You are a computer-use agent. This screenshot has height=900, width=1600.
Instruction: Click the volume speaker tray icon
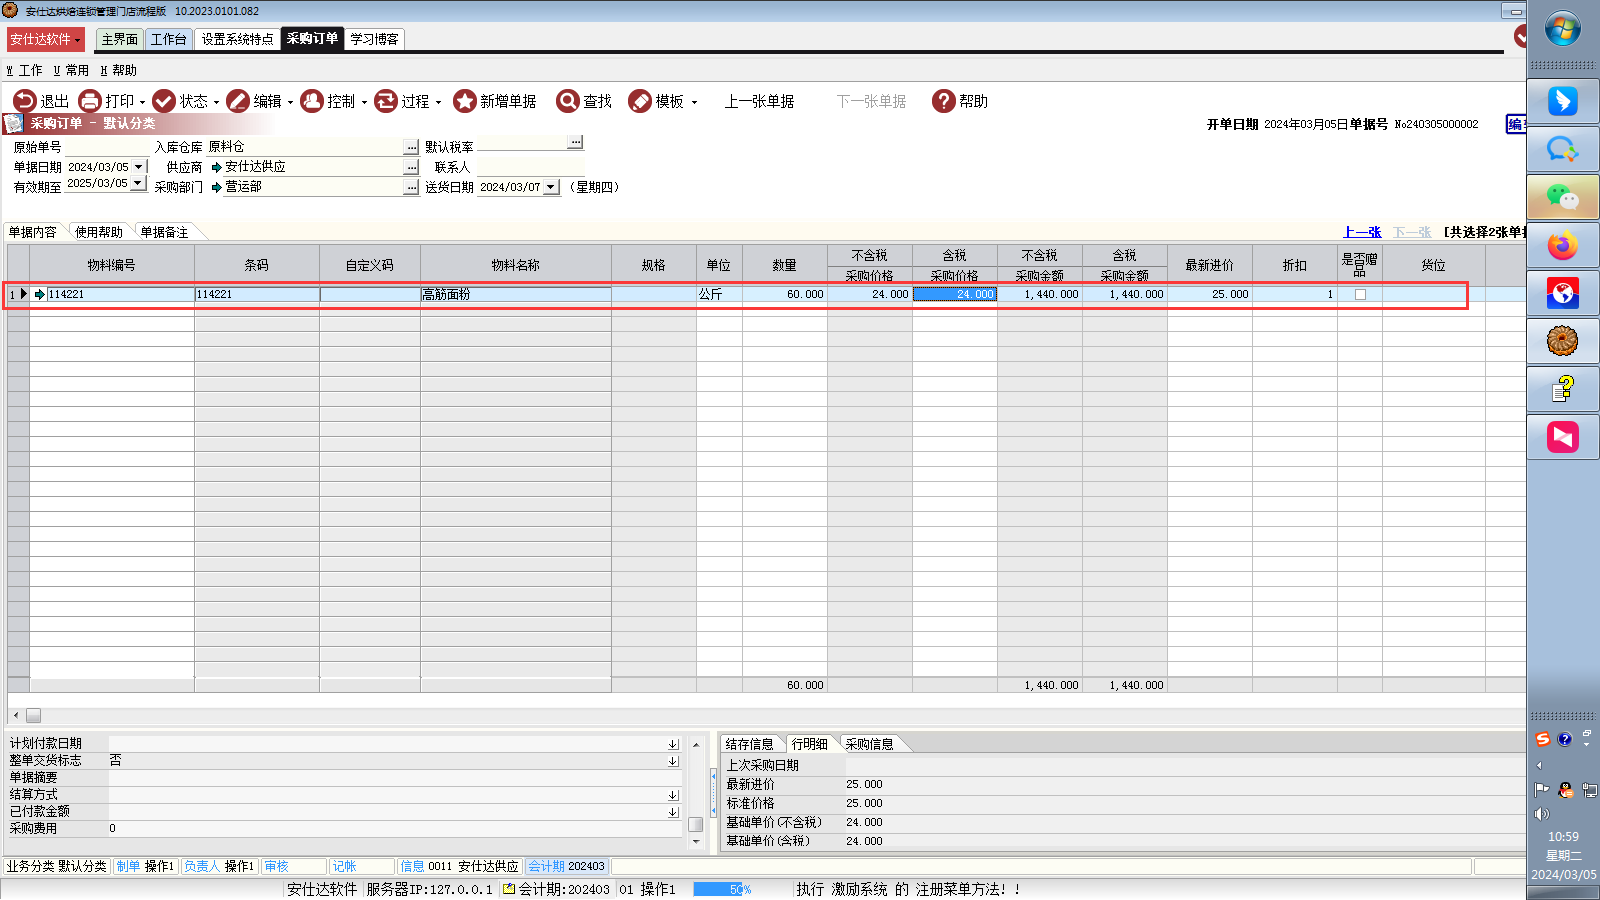tap(1542, 814)
